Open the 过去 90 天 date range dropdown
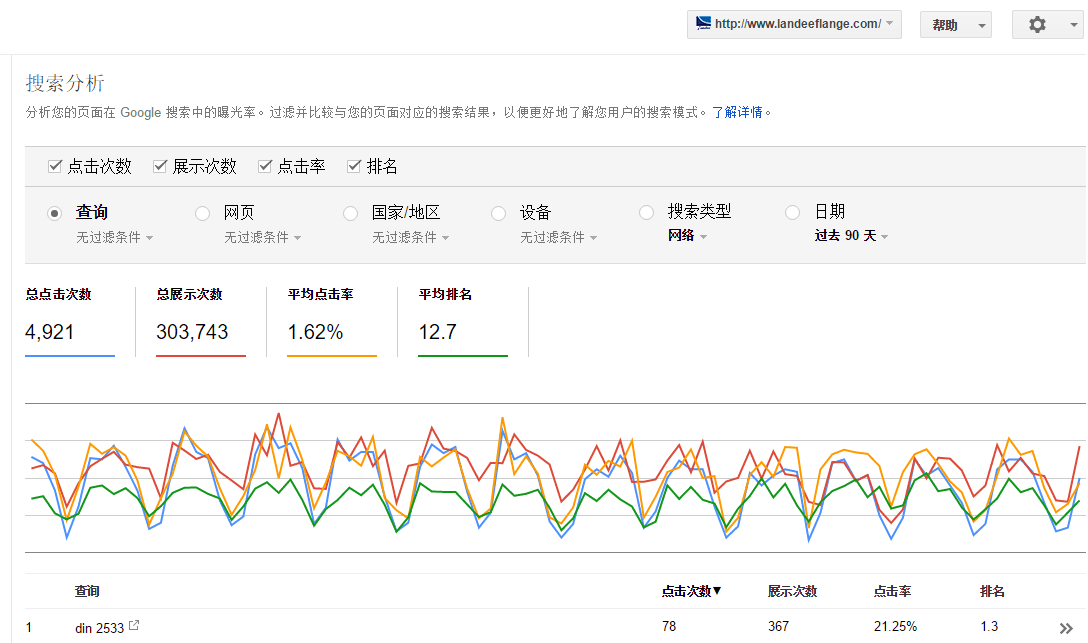 [x=851, y=236]
